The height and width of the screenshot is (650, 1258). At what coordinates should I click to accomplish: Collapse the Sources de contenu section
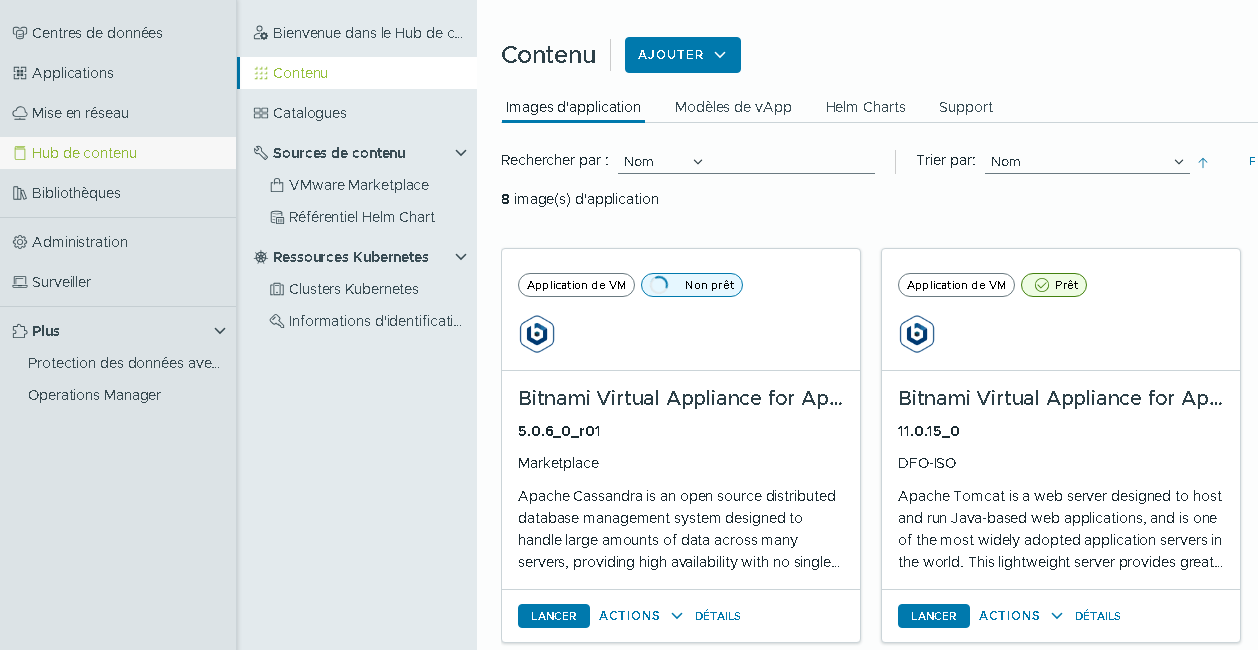click(x=461, y=153)
